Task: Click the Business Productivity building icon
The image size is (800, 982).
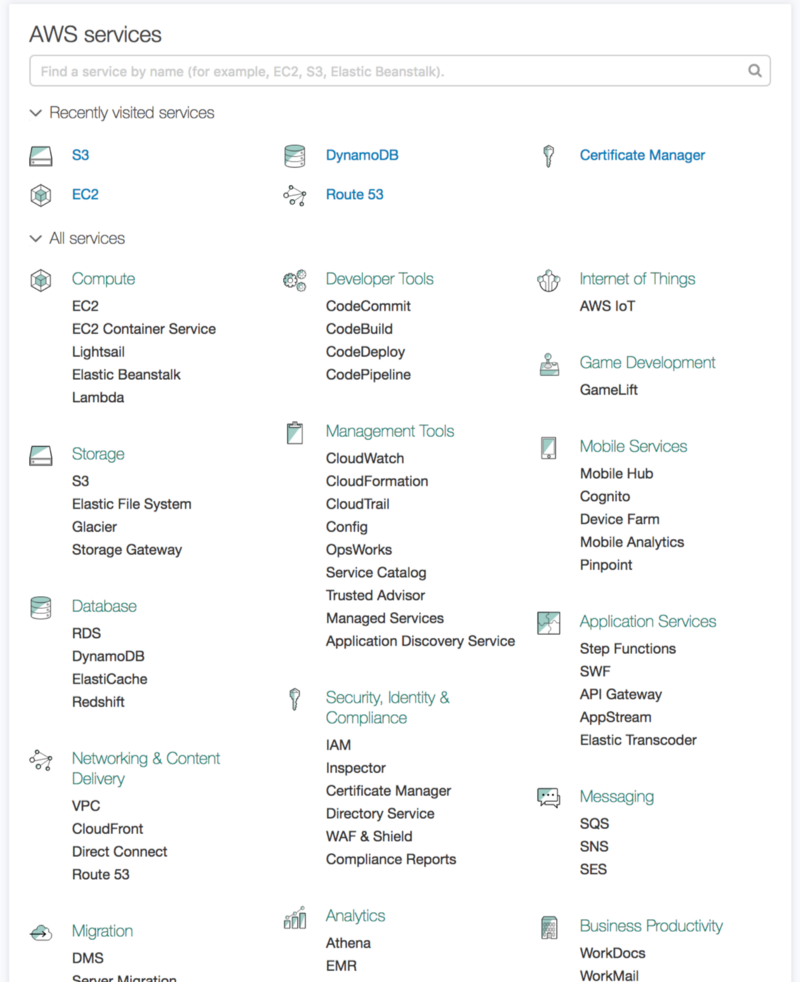Action: tap(549, 928)
